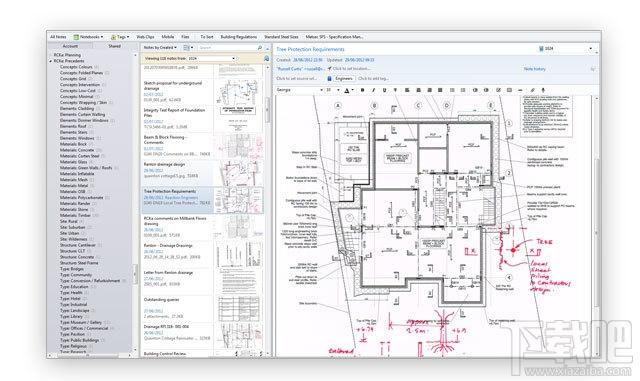Image resolution: width=640 pixels, height=381 pixels.
Task: Click the Note history link
Action: tap(534, 69)
